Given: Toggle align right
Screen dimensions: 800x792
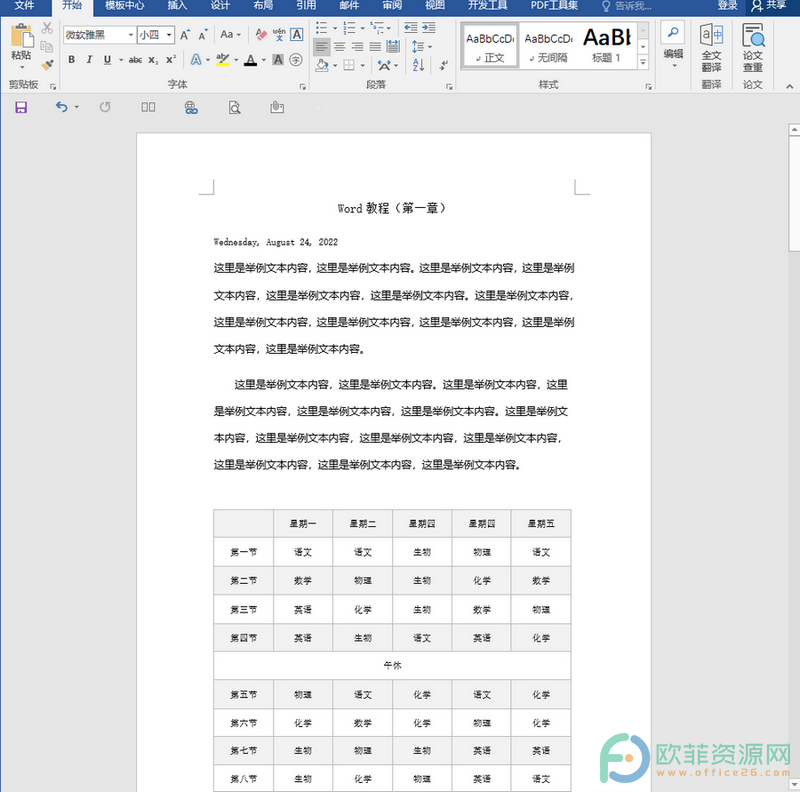Looking at the screenshot, I should tap(357, 47).
